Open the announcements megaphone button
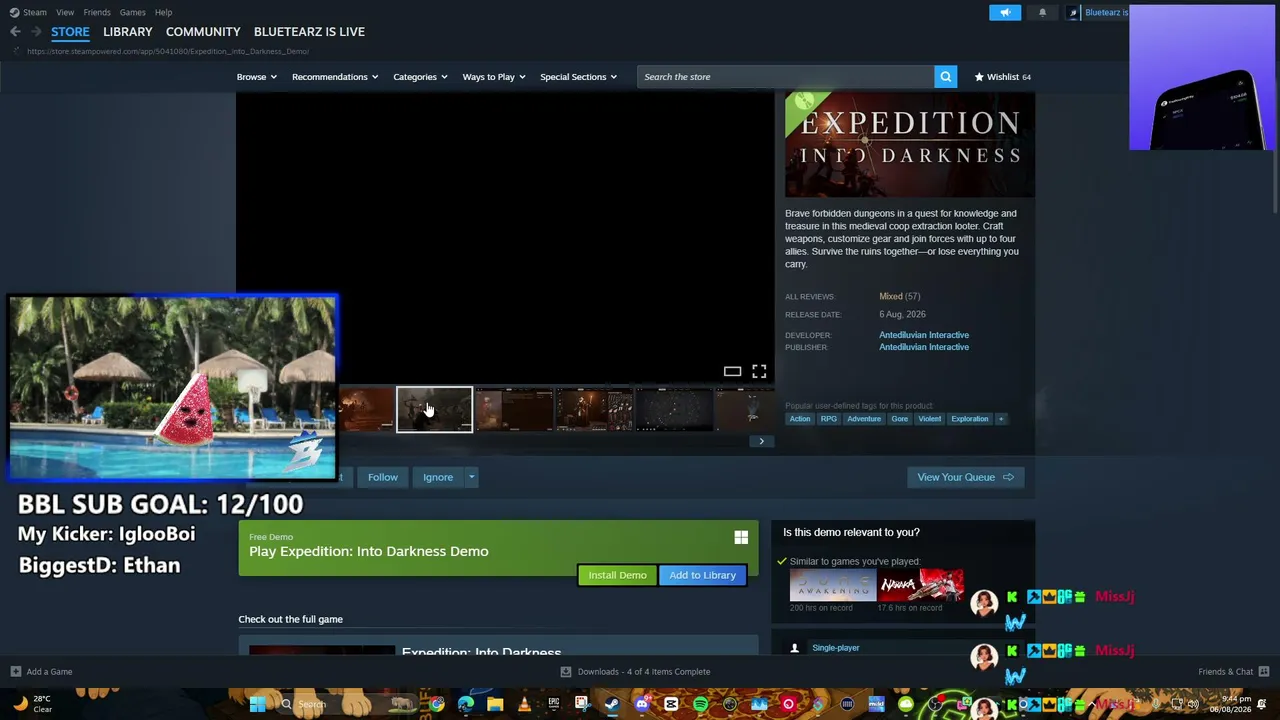The height and width of the screenshot is (720, 1280). pos(1005,13)
